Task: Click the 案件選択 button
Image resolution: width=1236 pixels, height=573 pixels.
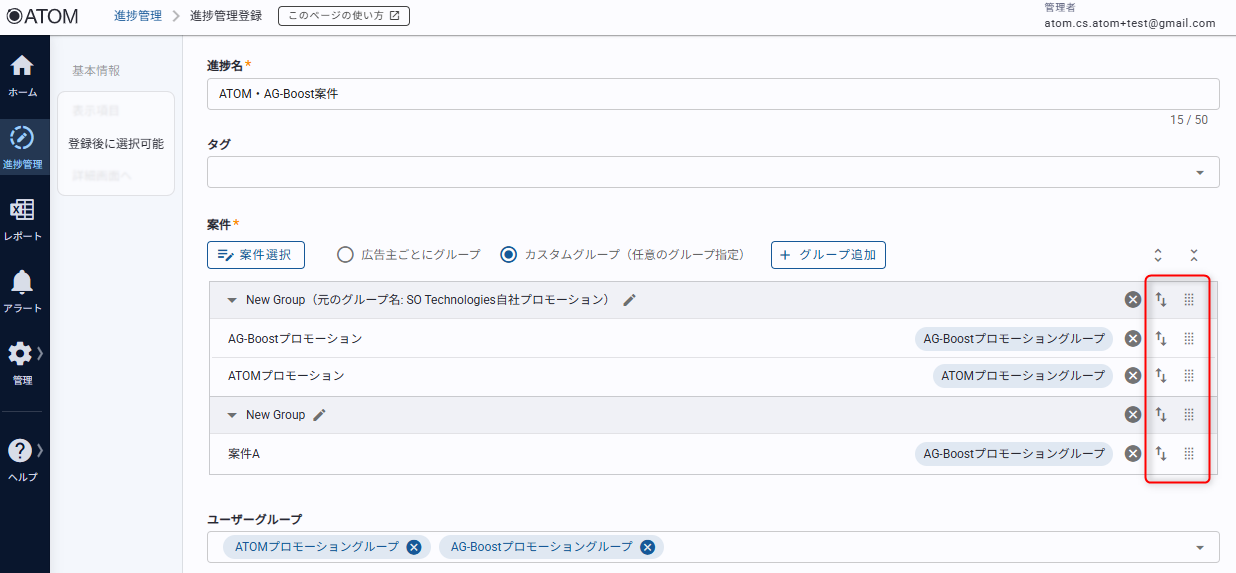Action: pyautogui.click(x=256, y=255)
